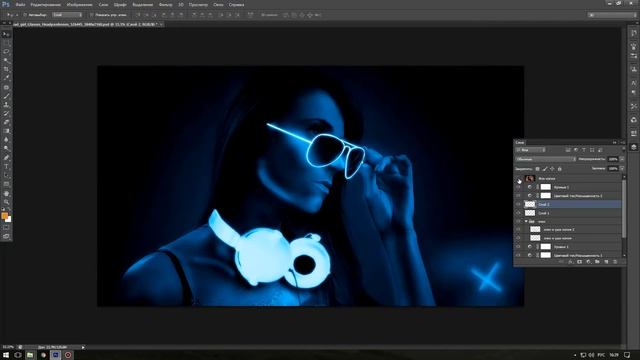Click the foreground orange color swatch

(4, 216)
